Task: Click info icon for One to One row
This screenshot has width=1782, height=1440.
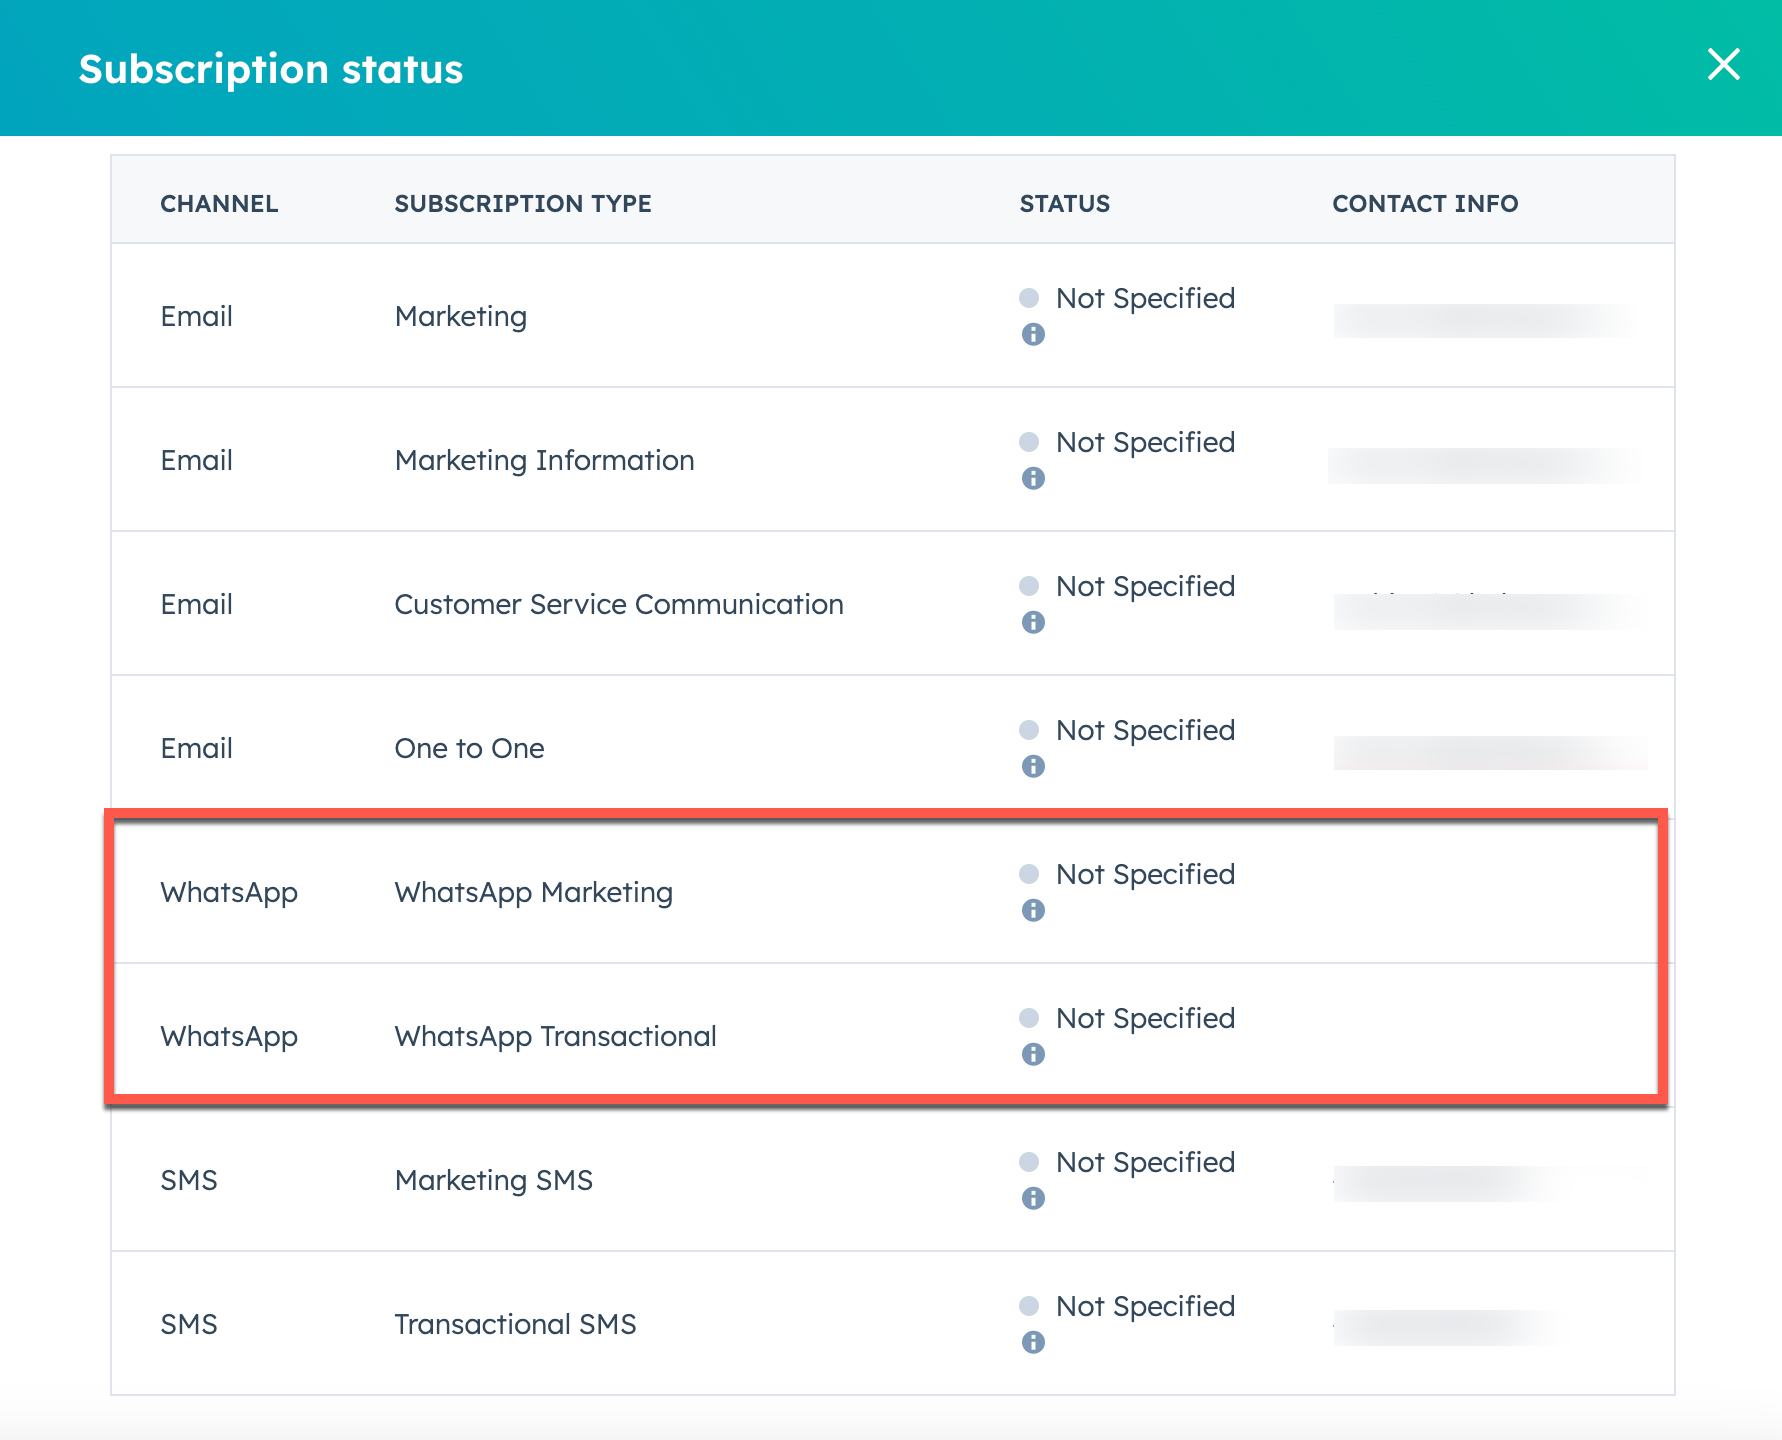Action: [x=1033, y=767]
